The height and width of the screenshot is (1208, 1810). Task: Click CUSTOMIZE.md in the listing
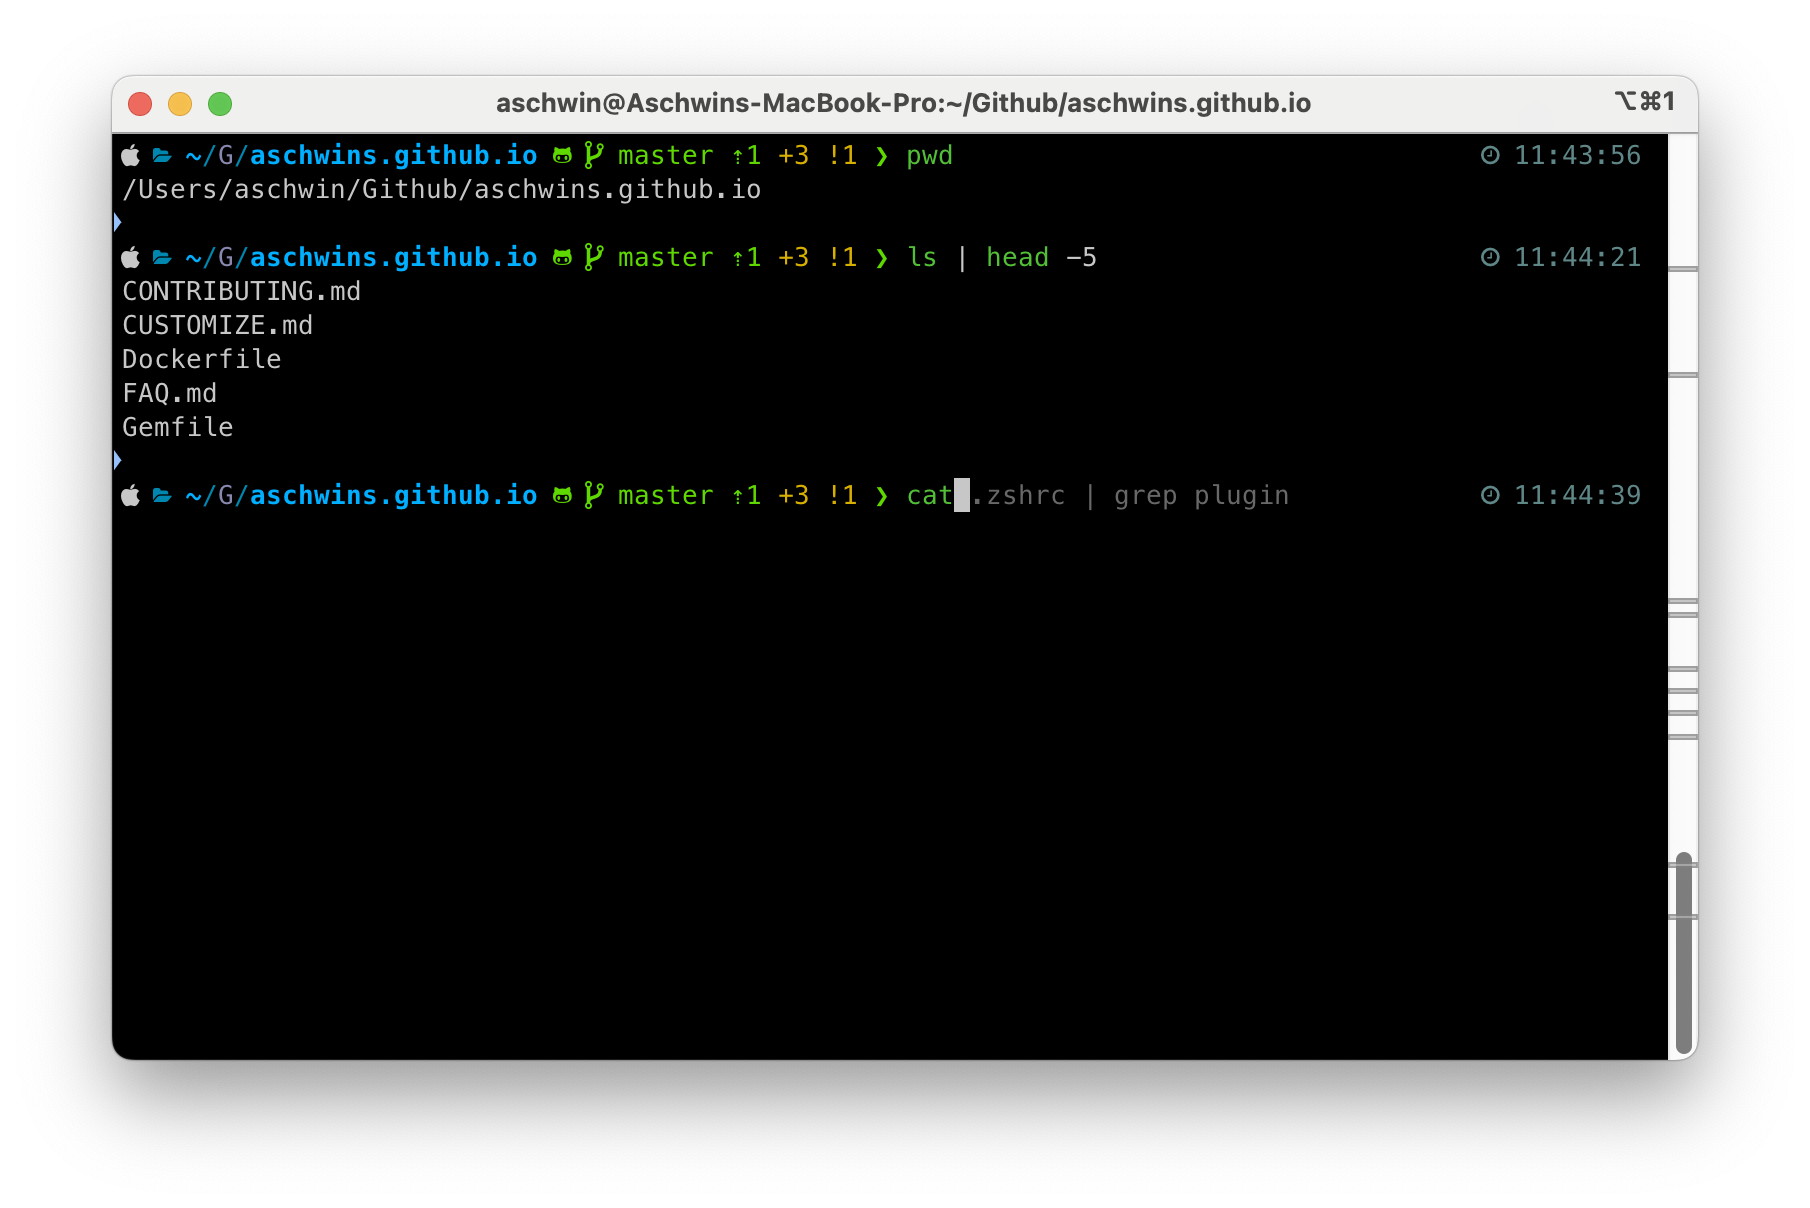tap(217, 326)
